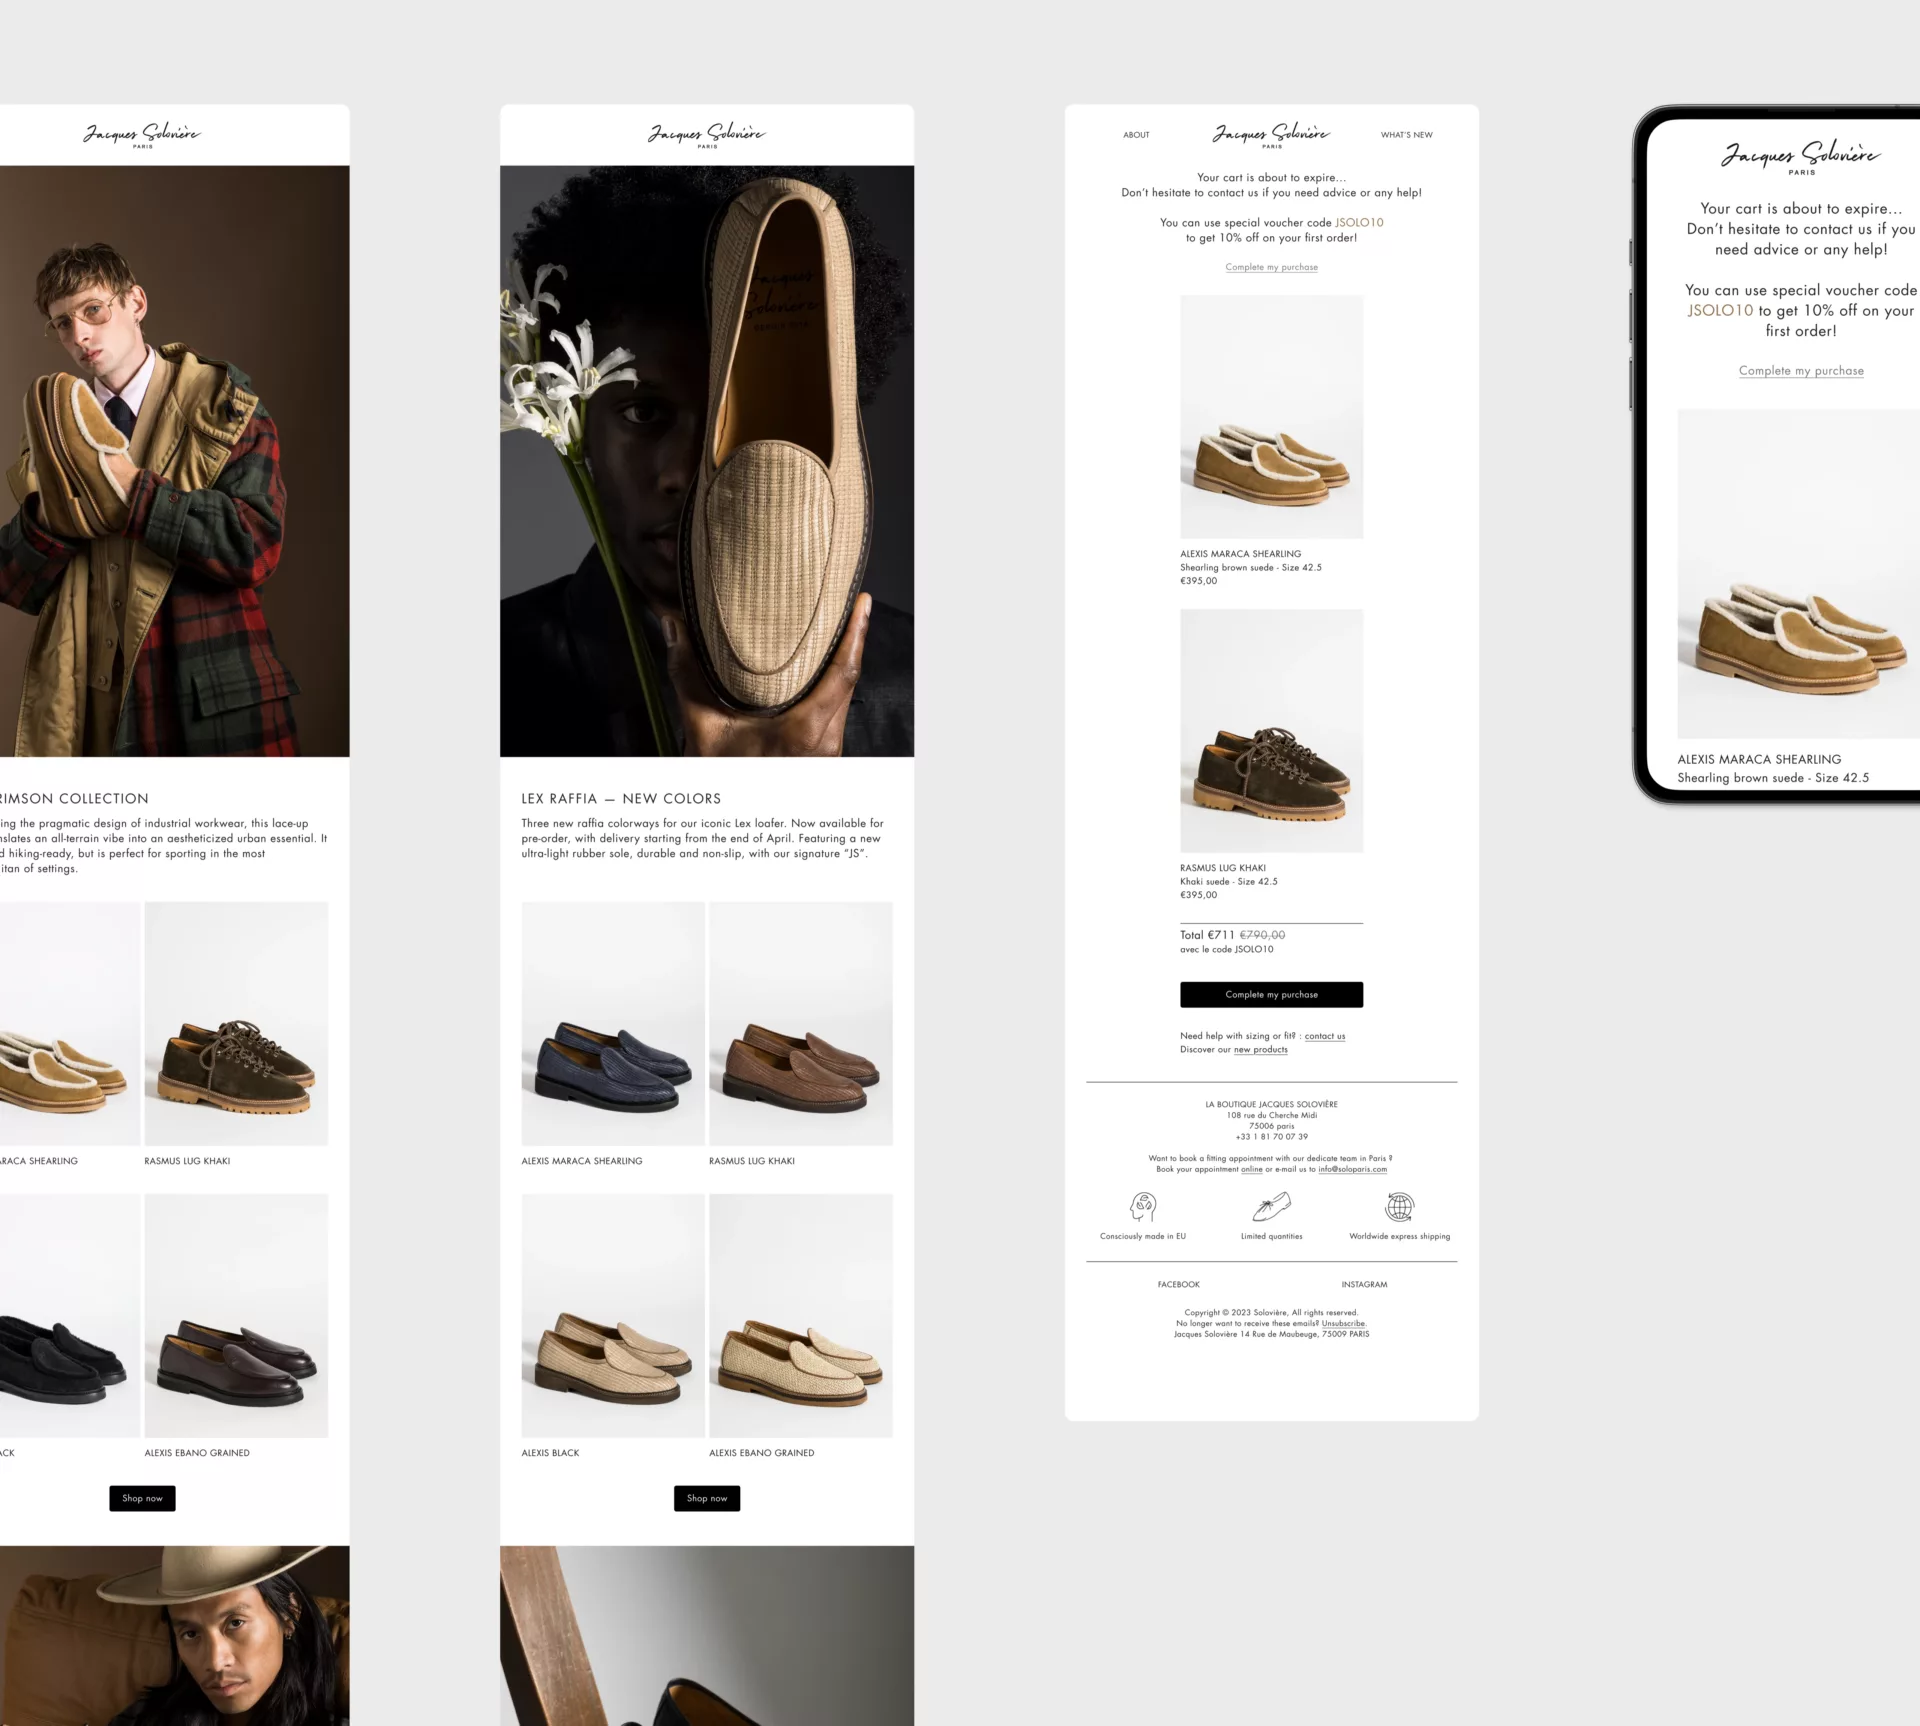Screen dimensions: 1920x1726
Task: Click the Limited quantities shoe icon
Action: pos(1271,1207)
